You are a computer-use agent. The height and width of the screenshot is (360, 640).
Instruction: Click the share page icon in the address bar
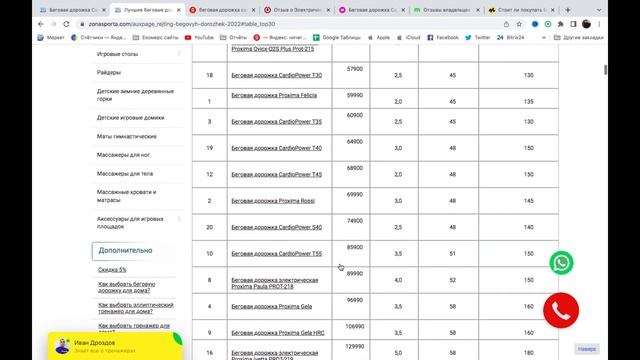click(x=506, y=24)
